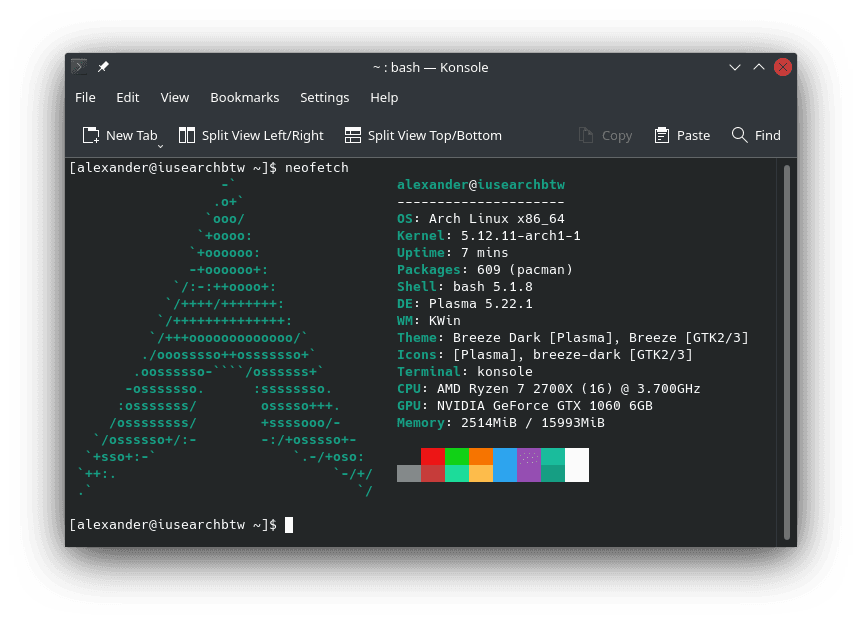The width and height of the screenshot is (862, 624).
Task: Click the light blue color block
Action: 505,465
